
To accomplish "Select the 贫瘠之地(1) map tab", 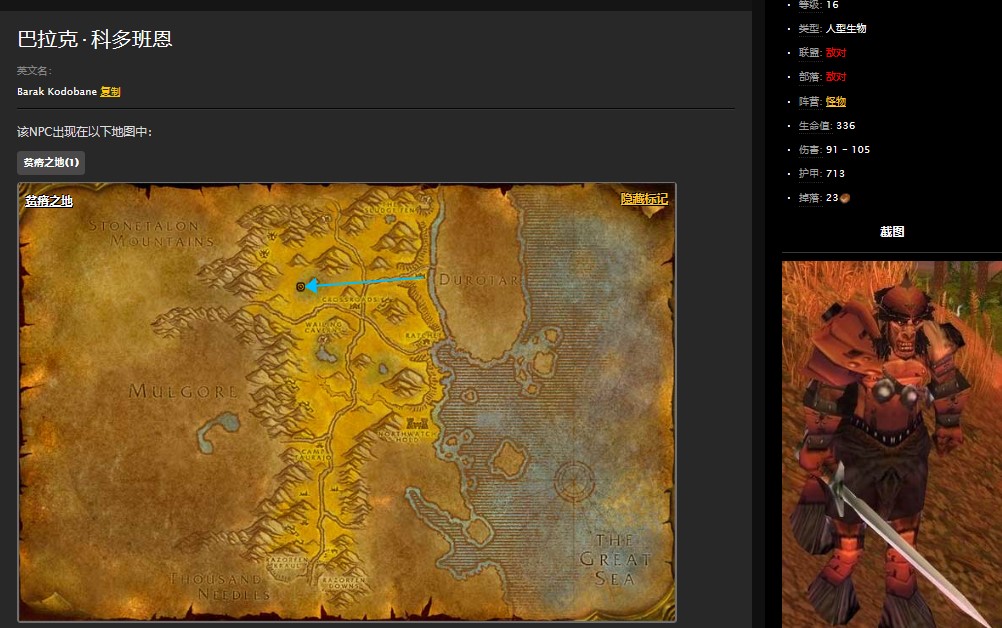I will pos(51,162).
